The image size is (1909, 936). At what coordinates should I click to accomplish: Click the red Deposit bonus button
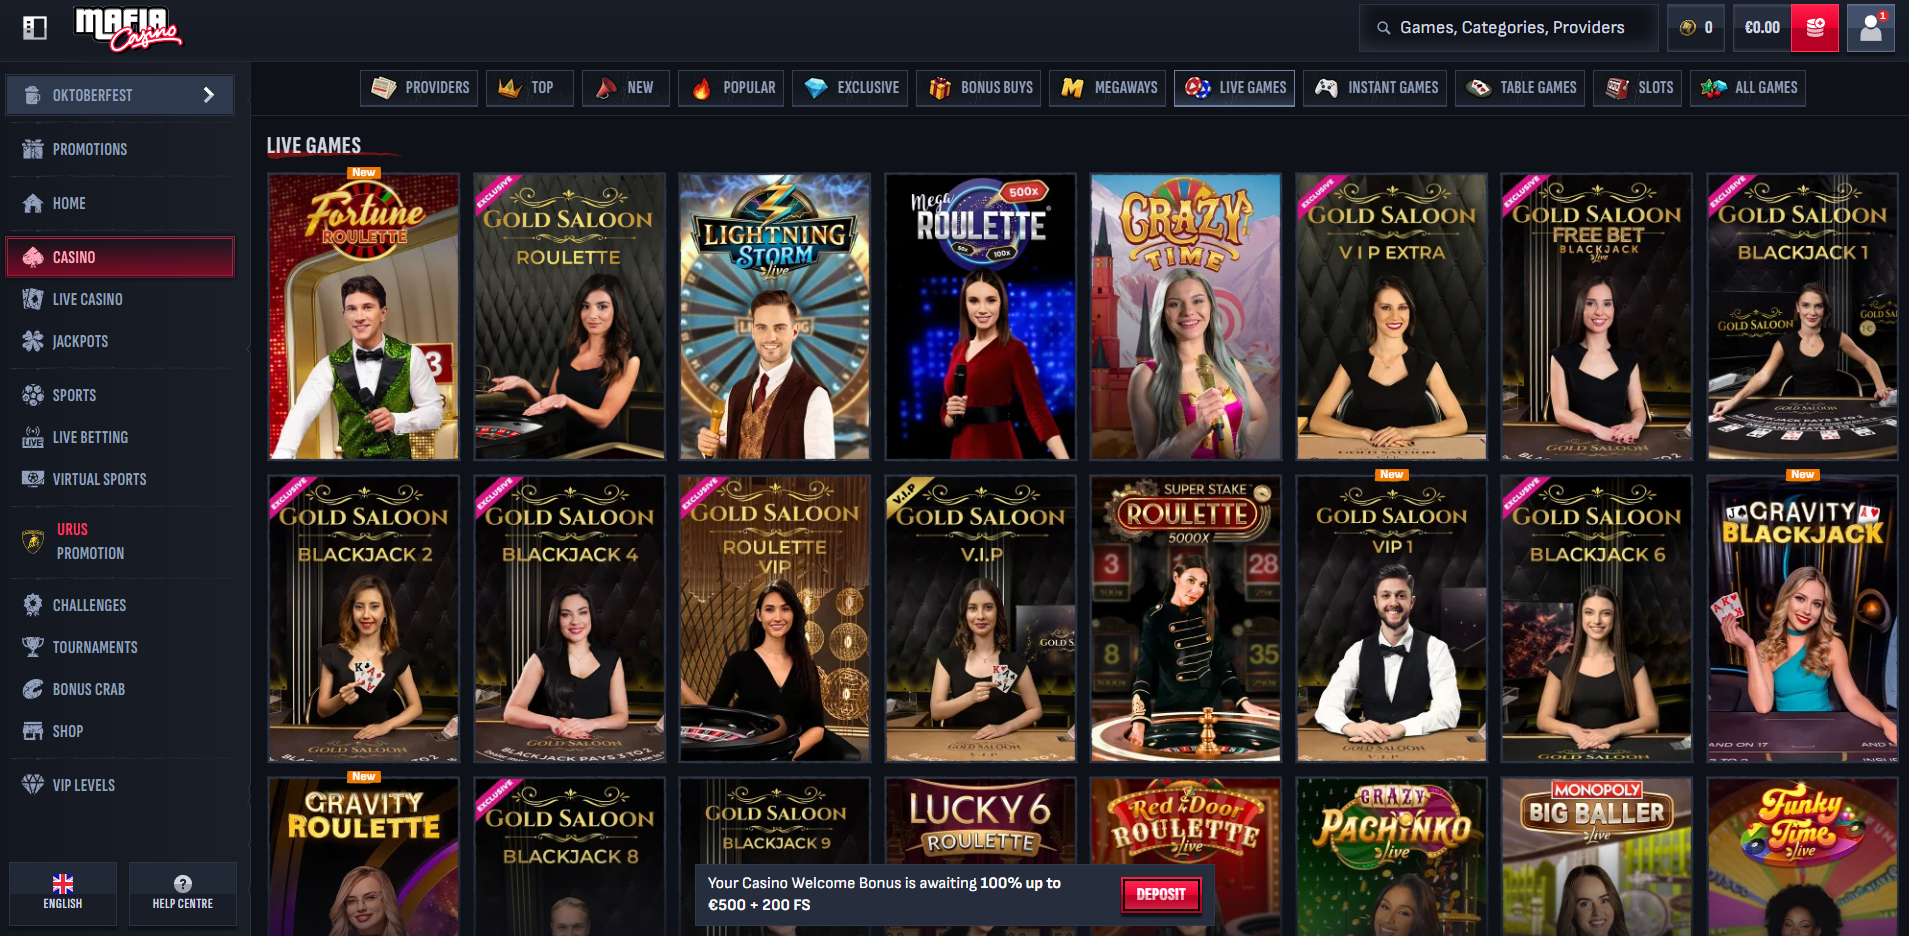1160,894
